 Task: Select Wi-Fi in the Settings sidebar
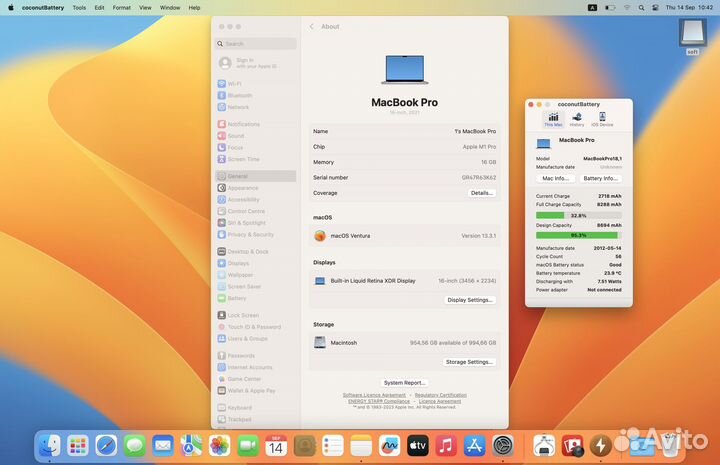[256, 84]
